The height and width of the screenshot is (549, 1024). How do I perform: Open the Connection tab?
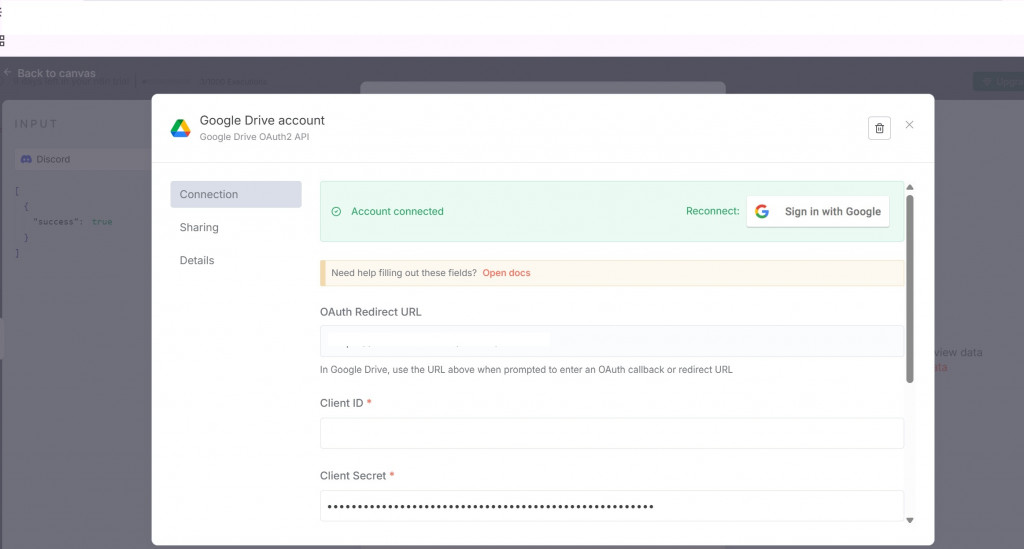click(x=236, y=195)
